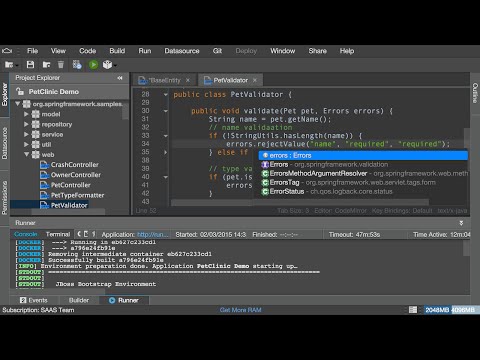The width and height of the screenshot is (480, 360).
Task: Switch to the Terminal tab in Runner
Action: coord(58,234)
